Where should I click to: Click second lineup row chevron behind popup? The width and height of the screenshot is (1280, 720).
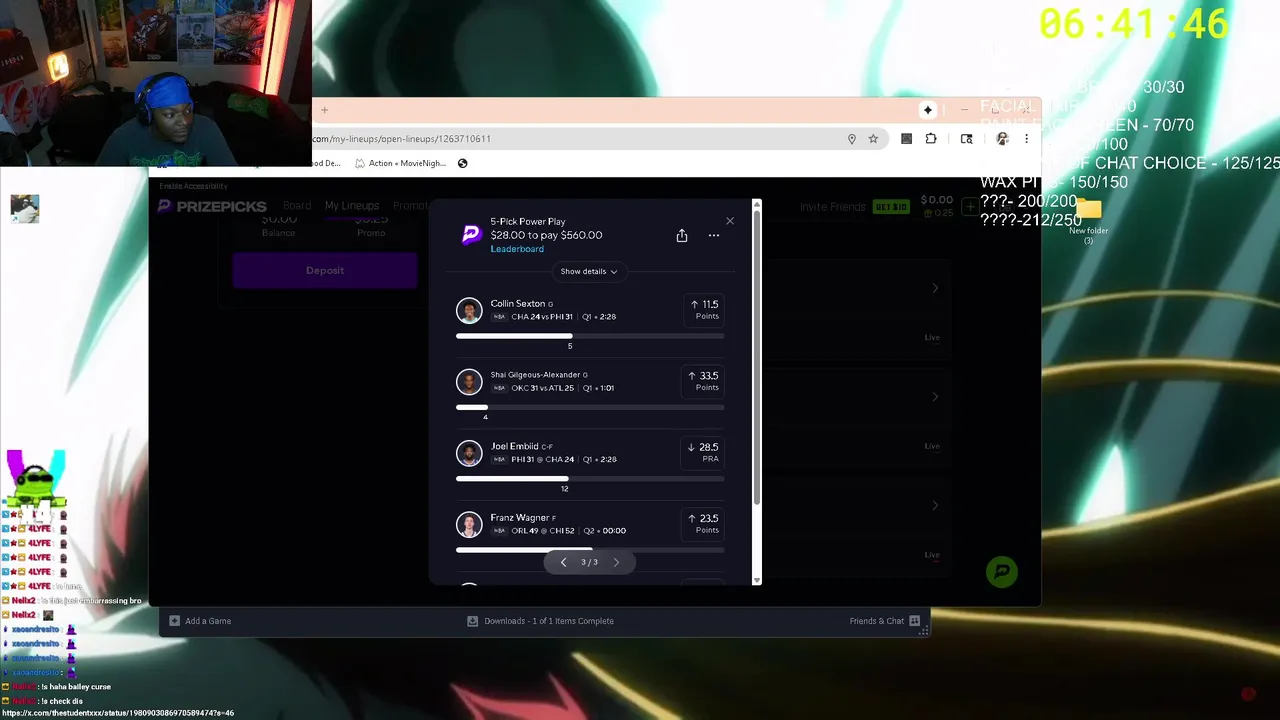[x=935, y=397]
